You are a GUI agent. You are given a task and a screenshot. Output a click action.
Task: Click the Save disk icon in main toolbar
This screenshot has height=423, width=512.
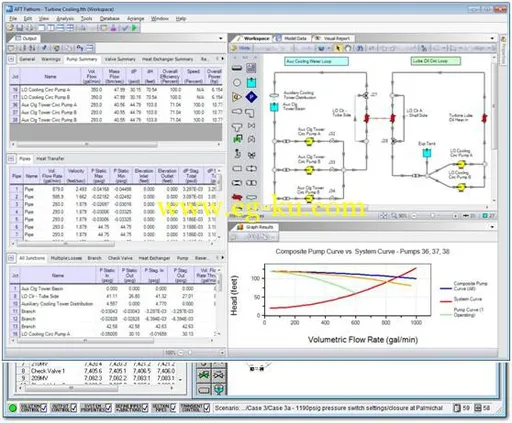click(19, 28)
